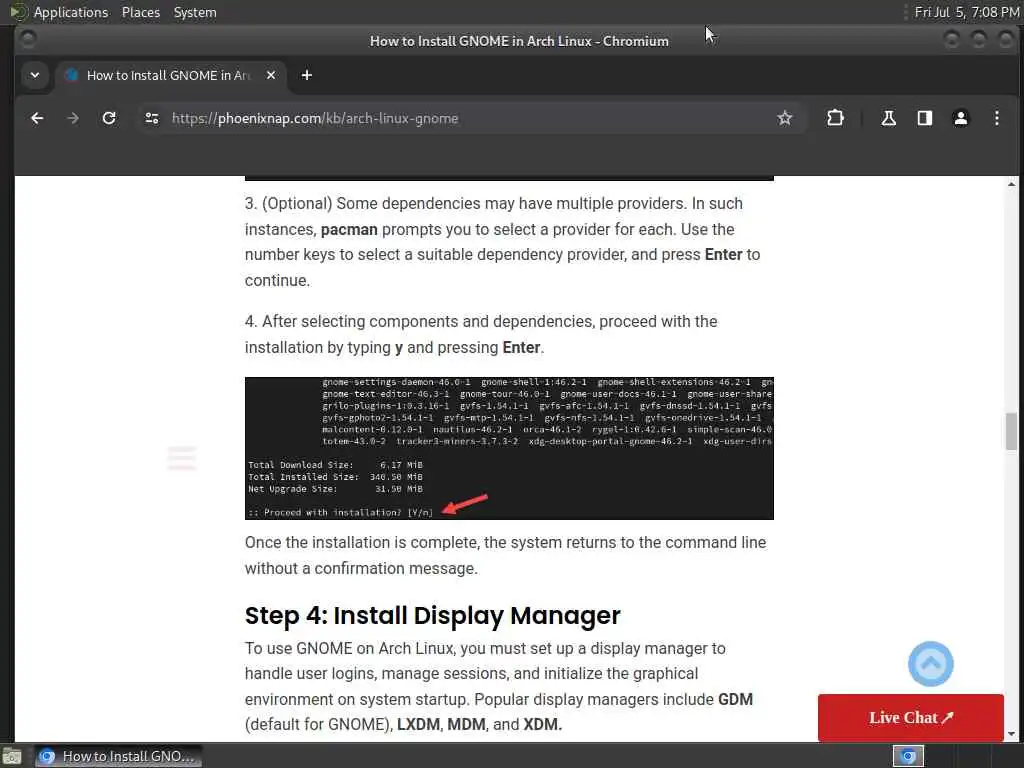The width and height of the screenshot is (1024, 768).
Task: Select the Chromium taskbar window button
Action: coord(118,756)
